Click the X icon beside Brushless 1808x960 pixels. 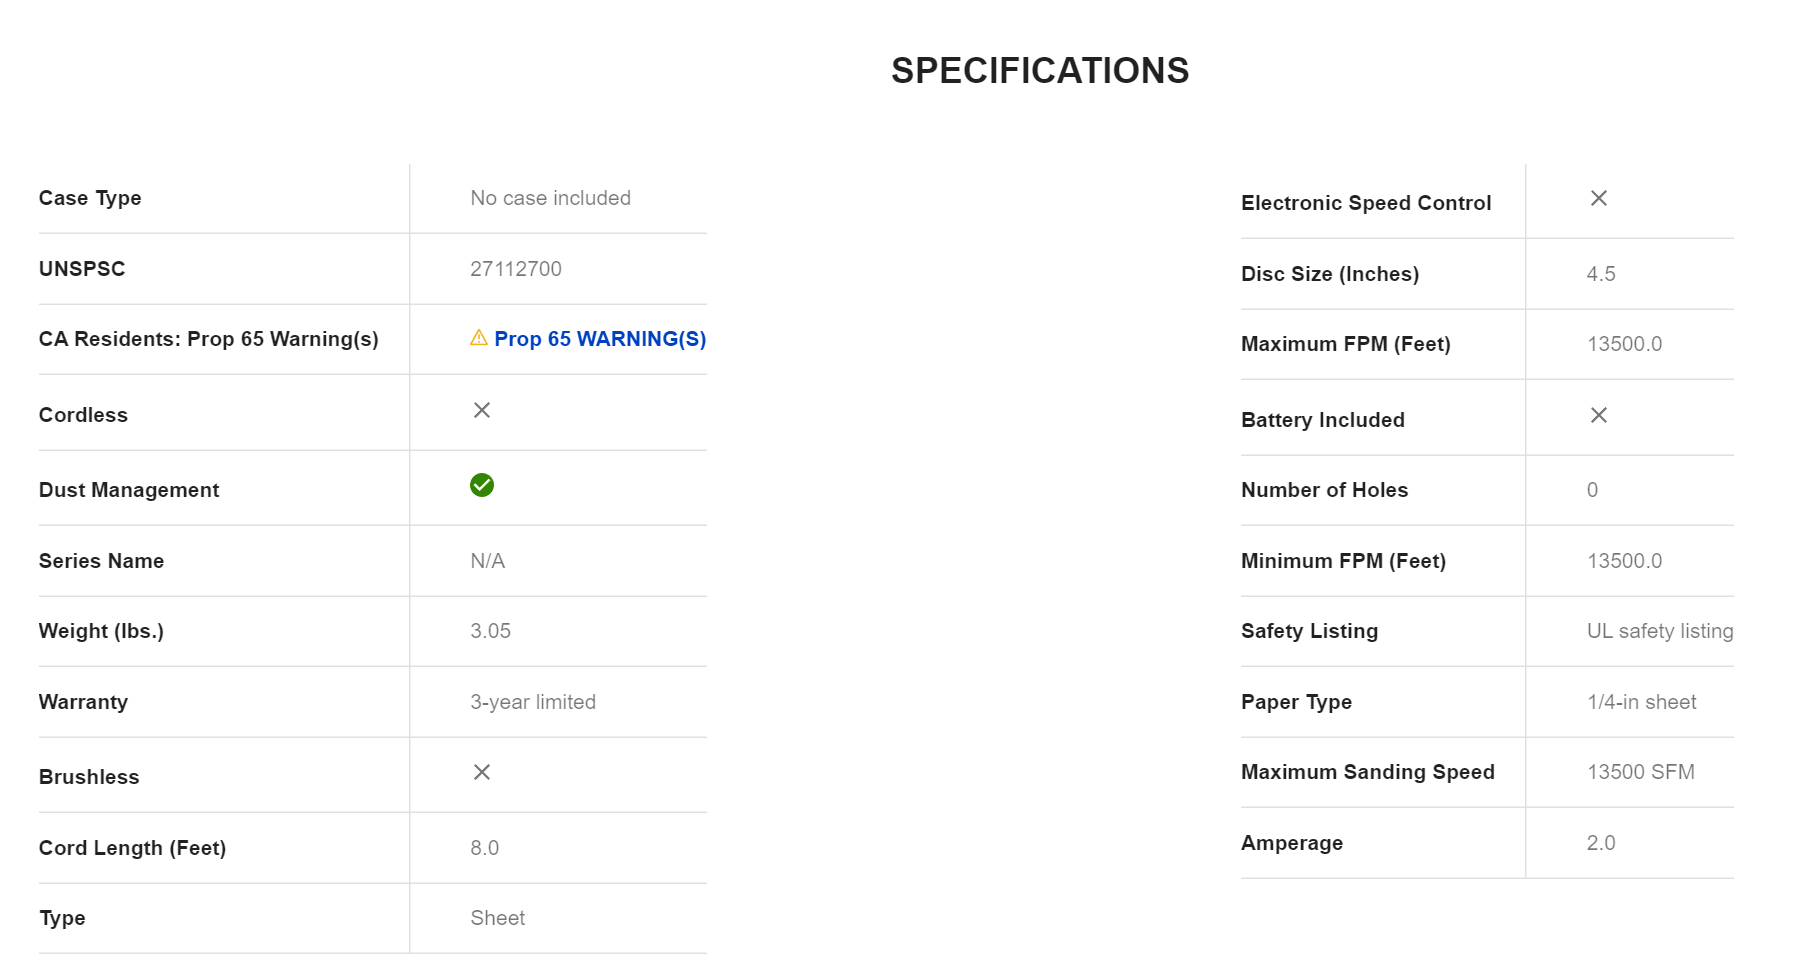click(482, 772)
